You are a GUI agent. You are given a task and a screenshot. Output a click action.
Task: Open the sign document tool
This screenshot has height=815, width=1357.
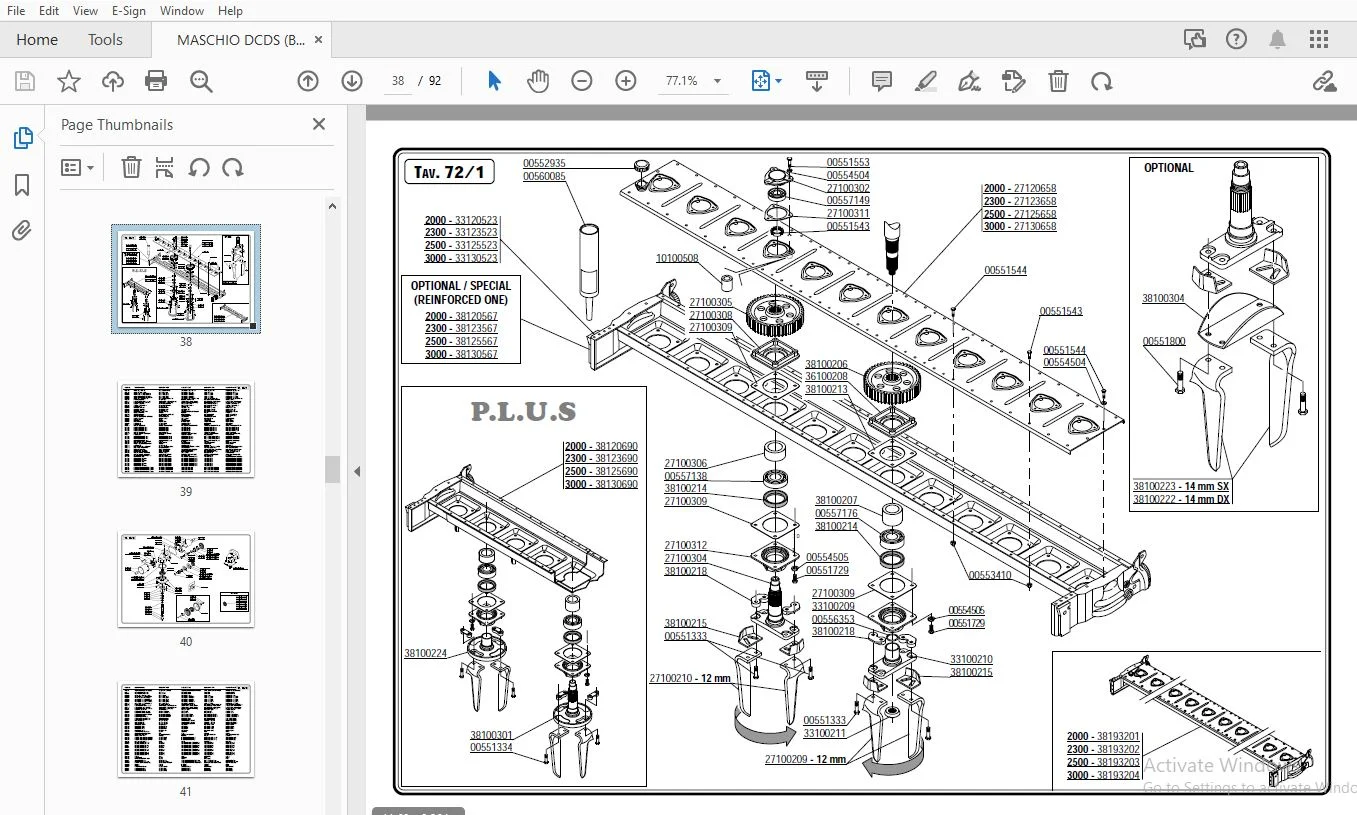pyautogui.click(x=969, y=81)
